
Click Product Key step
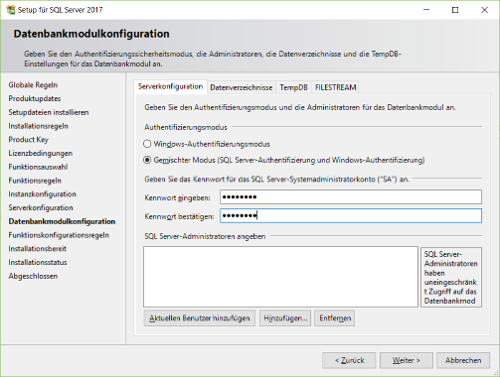click(28, 140)
